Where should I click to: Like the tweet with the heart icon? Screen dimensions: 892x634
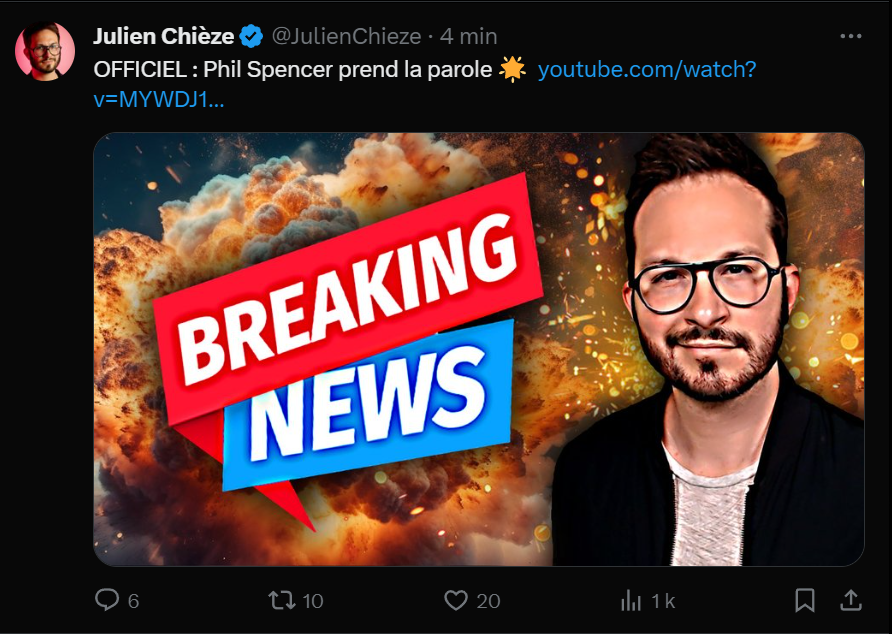(456, 600)
